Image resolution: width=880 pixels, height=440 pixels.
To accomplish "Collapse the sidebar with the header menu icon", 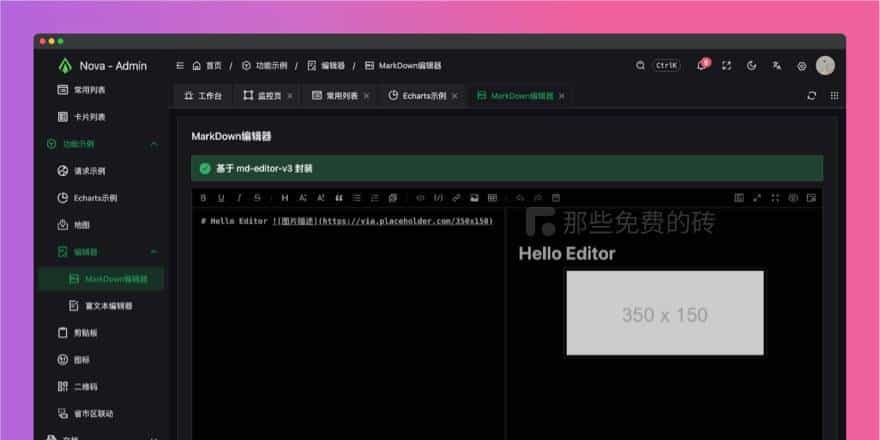I will click(180, 66).
